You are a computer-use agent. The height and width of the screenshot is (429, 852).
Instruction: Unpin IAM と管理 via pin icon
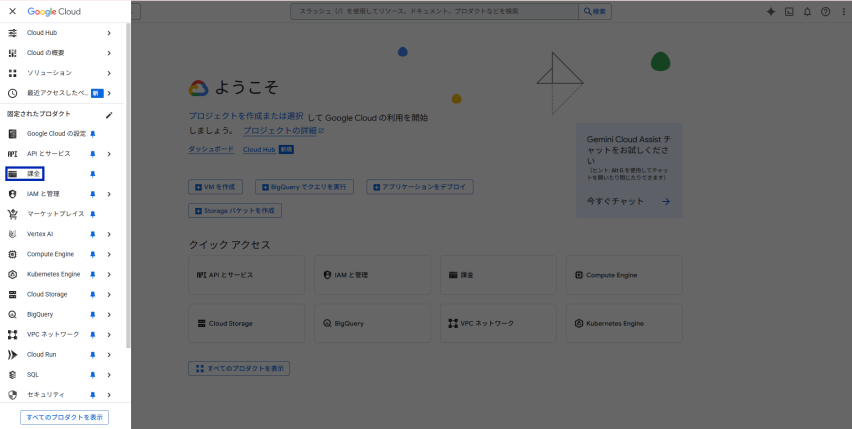pyautogui.click(x=92, y=194)
